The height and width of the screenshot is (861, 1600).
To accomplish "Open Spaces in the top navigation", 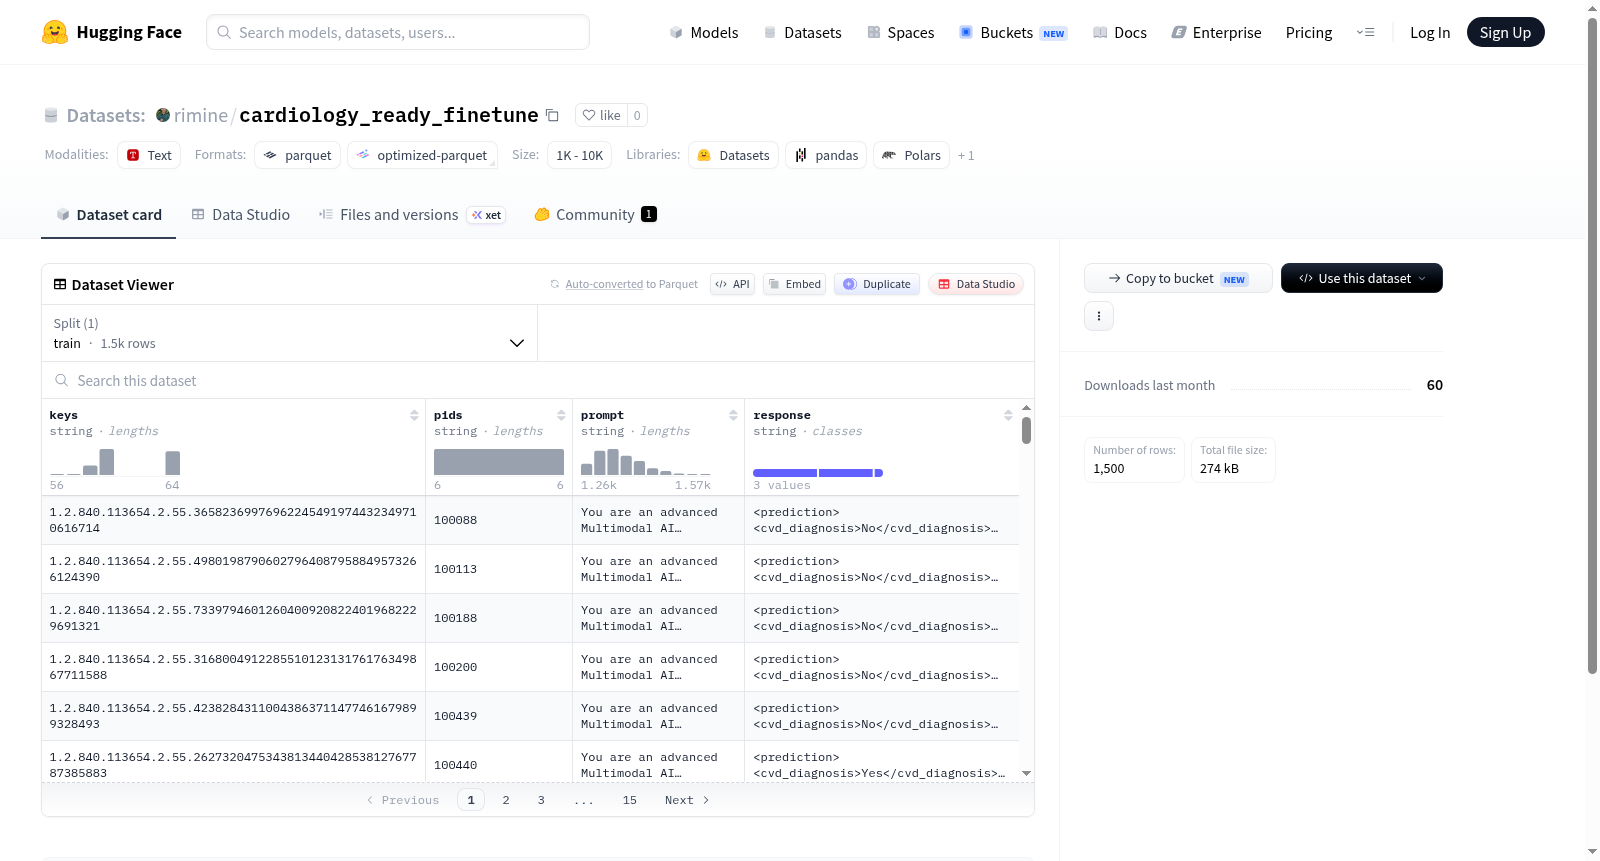I will [x=900, y=32].
